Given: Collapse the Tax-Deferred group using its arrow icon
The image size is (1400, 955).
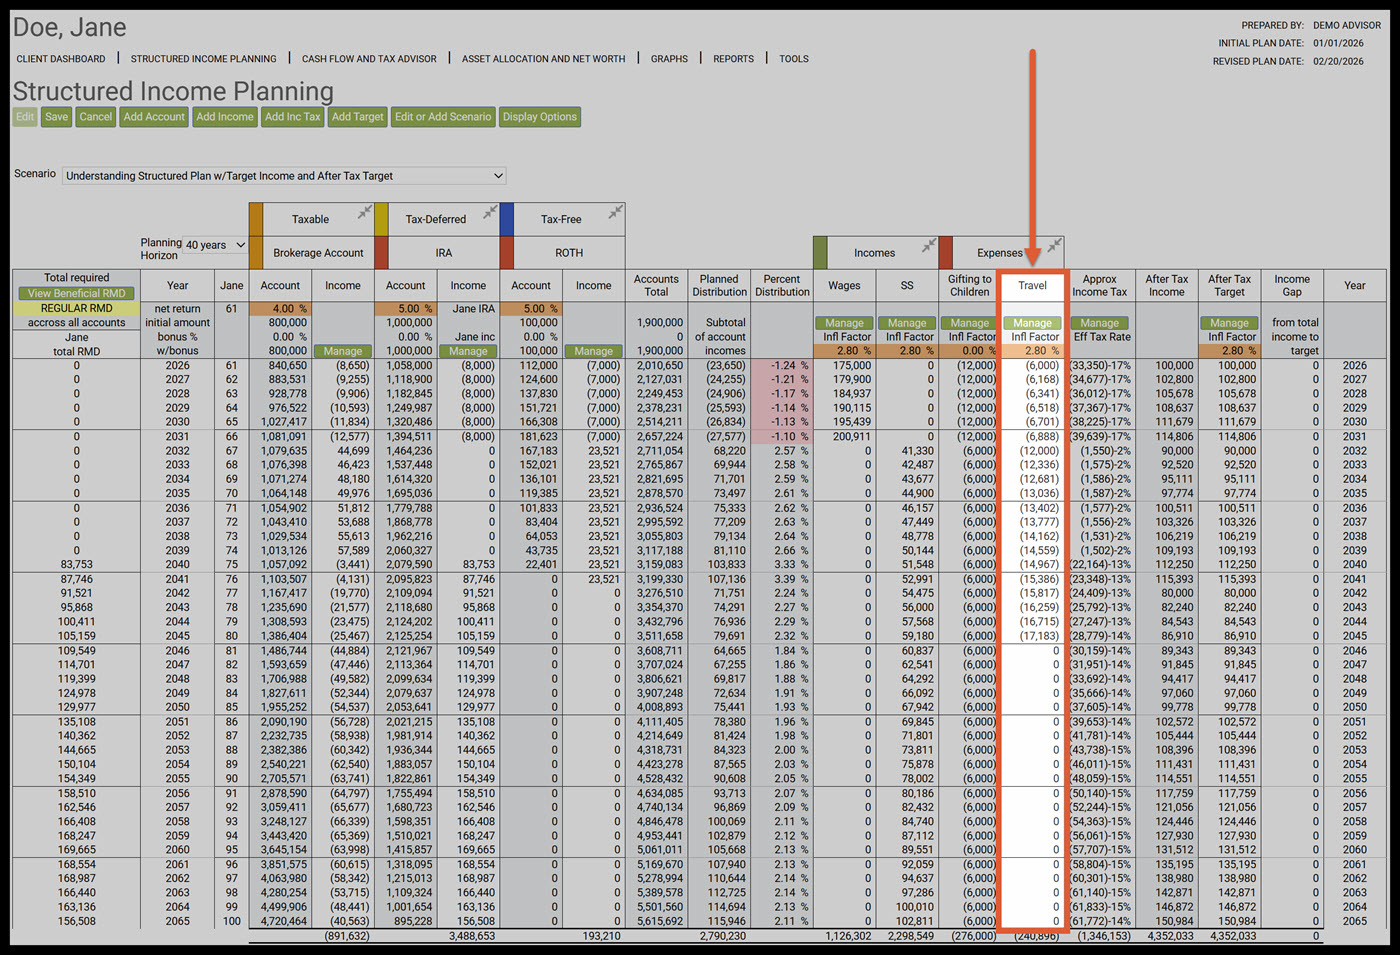Looking at the screenshot, I should [x=490, y=211].
